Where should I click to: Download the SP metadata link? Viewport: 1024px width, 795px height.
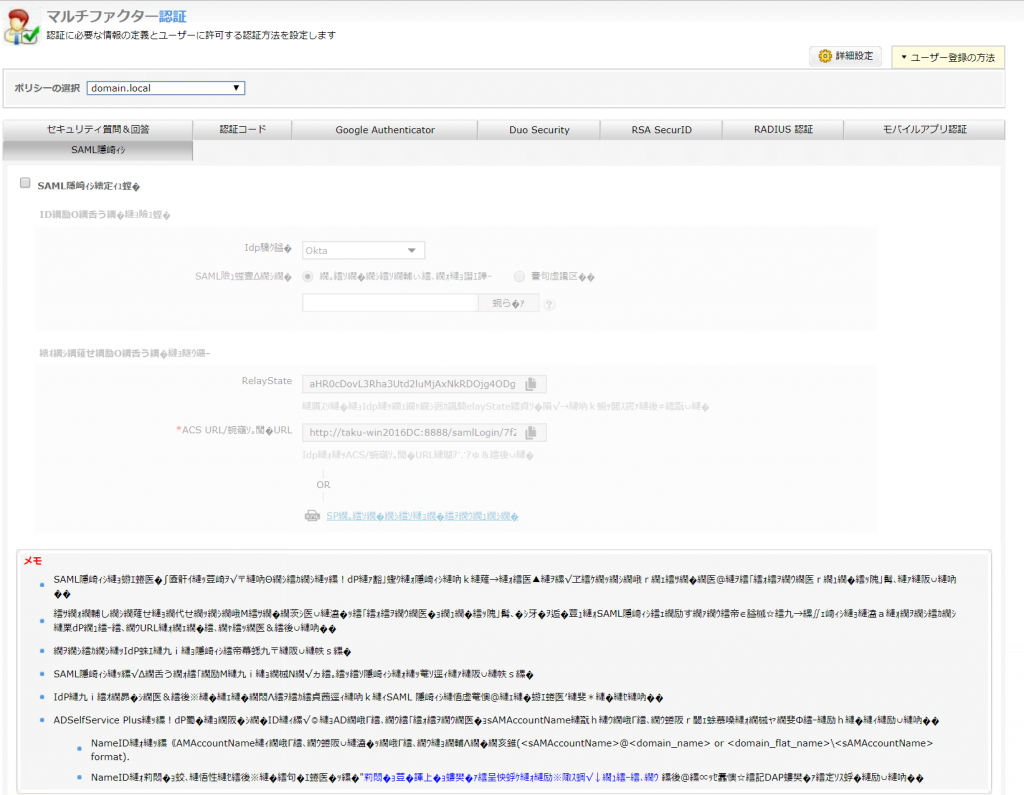[422, 516]
